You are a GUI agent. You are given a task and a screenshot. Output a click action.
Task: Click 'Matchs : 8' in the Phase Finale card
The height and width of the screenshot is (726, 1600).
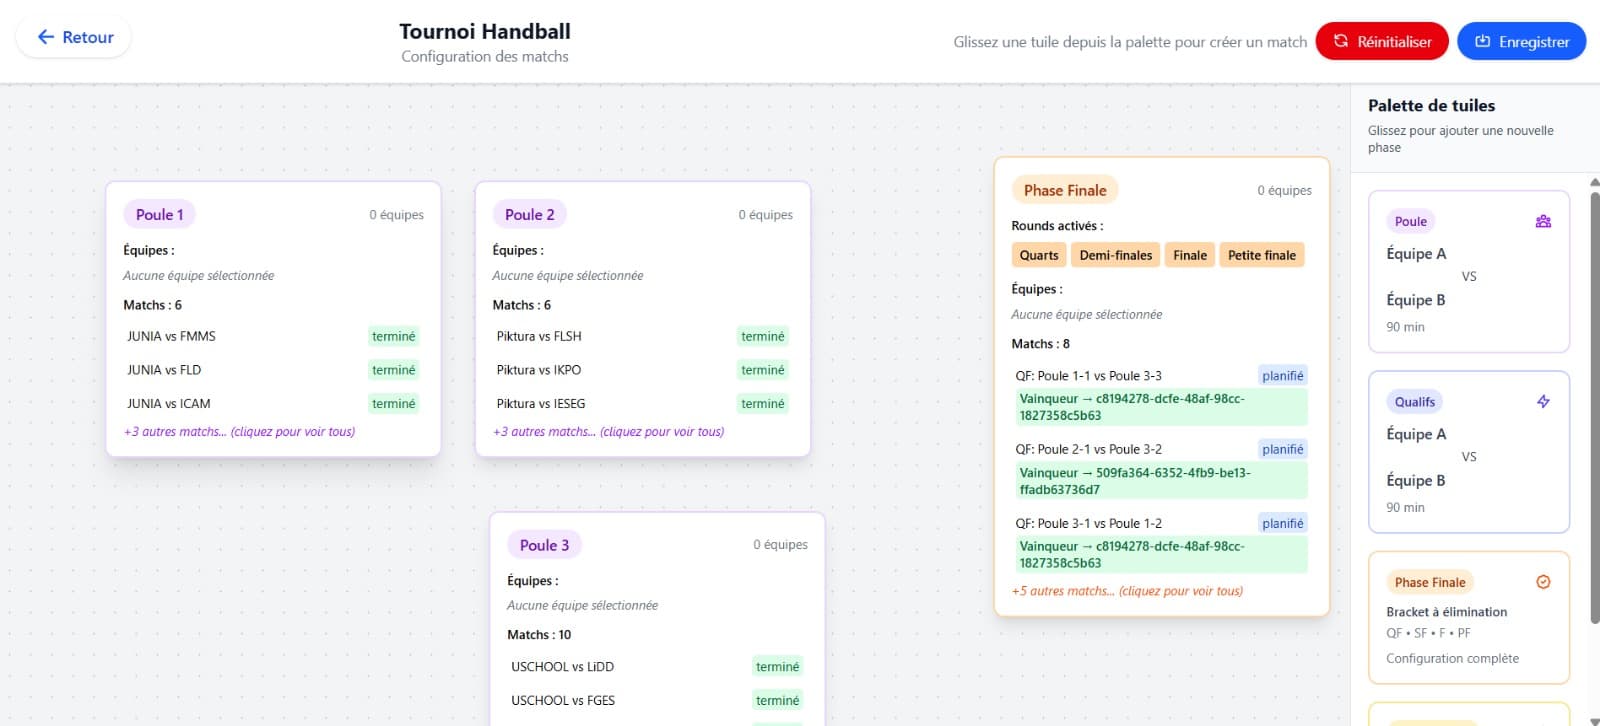1040,344
